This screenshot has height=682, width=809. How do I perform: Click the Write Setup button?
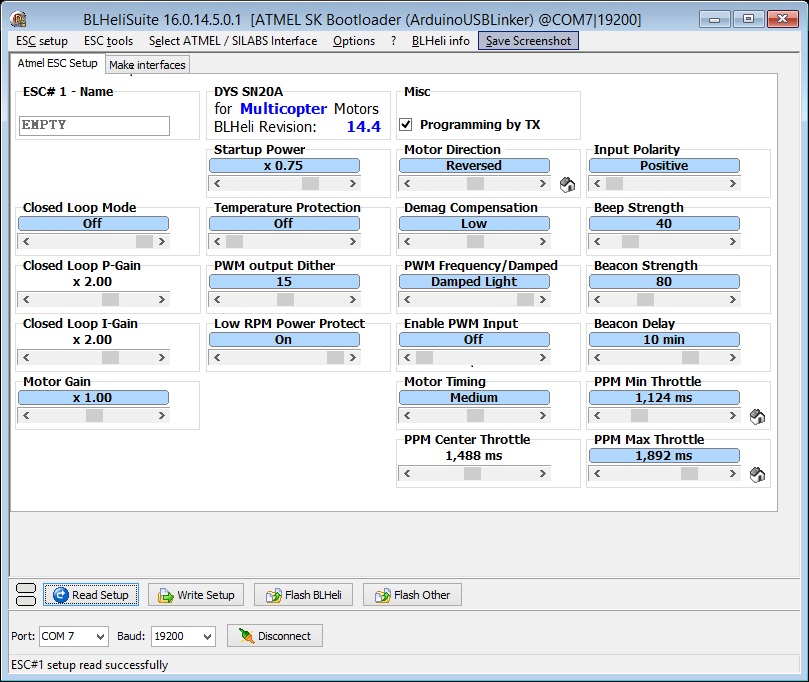[196, 595]
